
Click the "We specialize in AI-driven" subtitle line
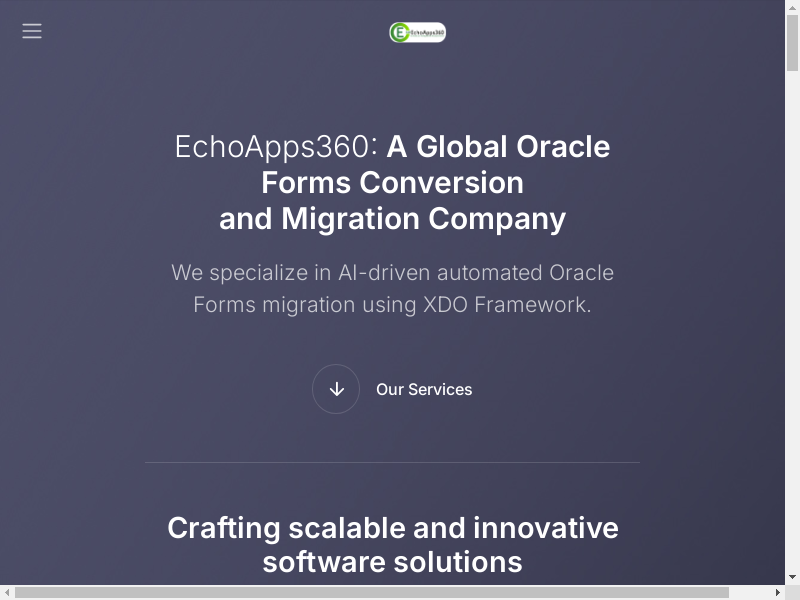(x=392, y=273)
